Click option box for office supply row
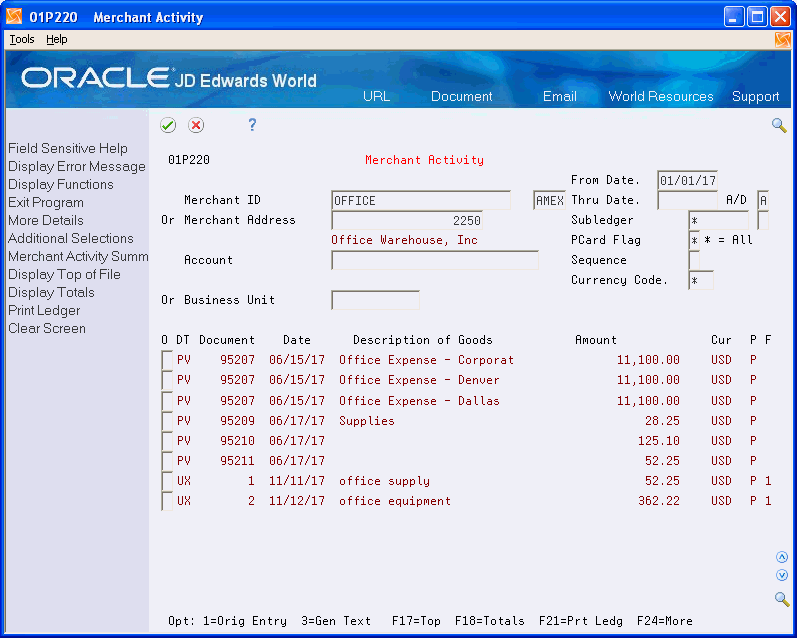Image resolution: width=797 pixels, height=638 pixels. pos(167,481)
